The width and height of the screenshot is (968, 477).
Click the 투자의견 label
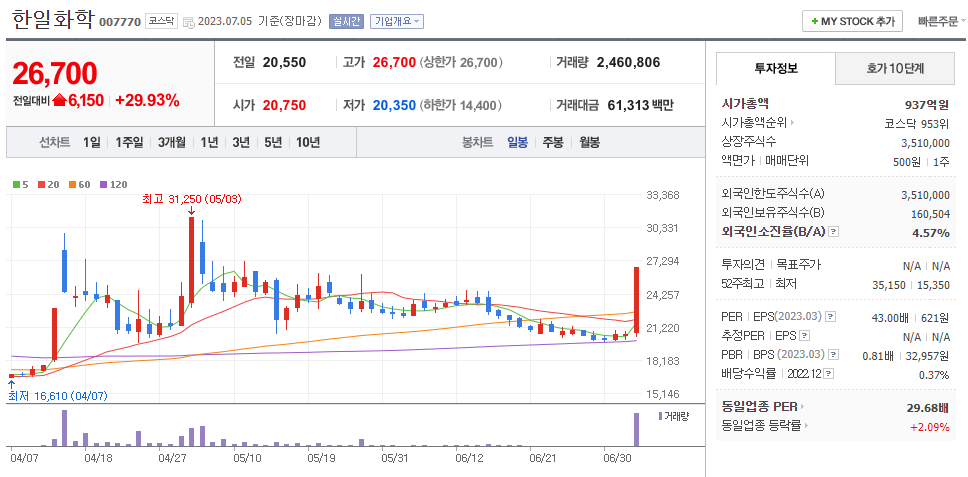[x=745, y=265]
